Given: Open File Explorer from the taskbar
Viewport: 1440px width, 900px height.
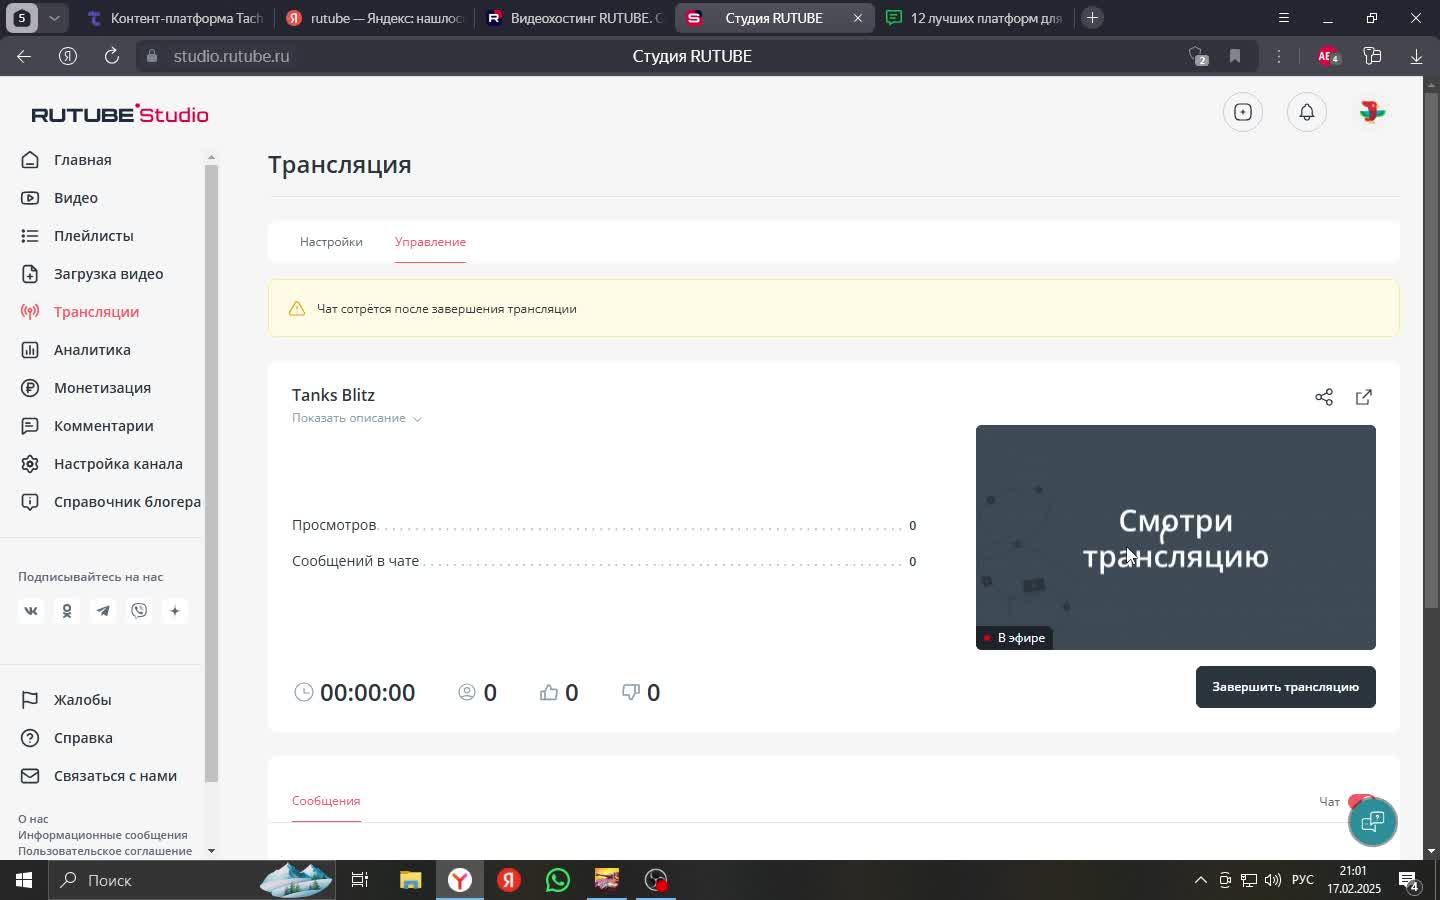Looking at the screenshot, I should tap(411, 880).
